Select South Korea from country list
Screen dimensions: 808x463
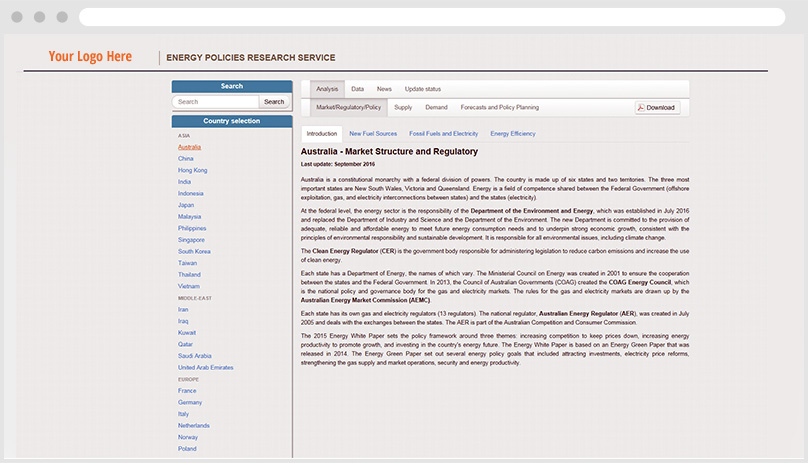tap(194, 251)
